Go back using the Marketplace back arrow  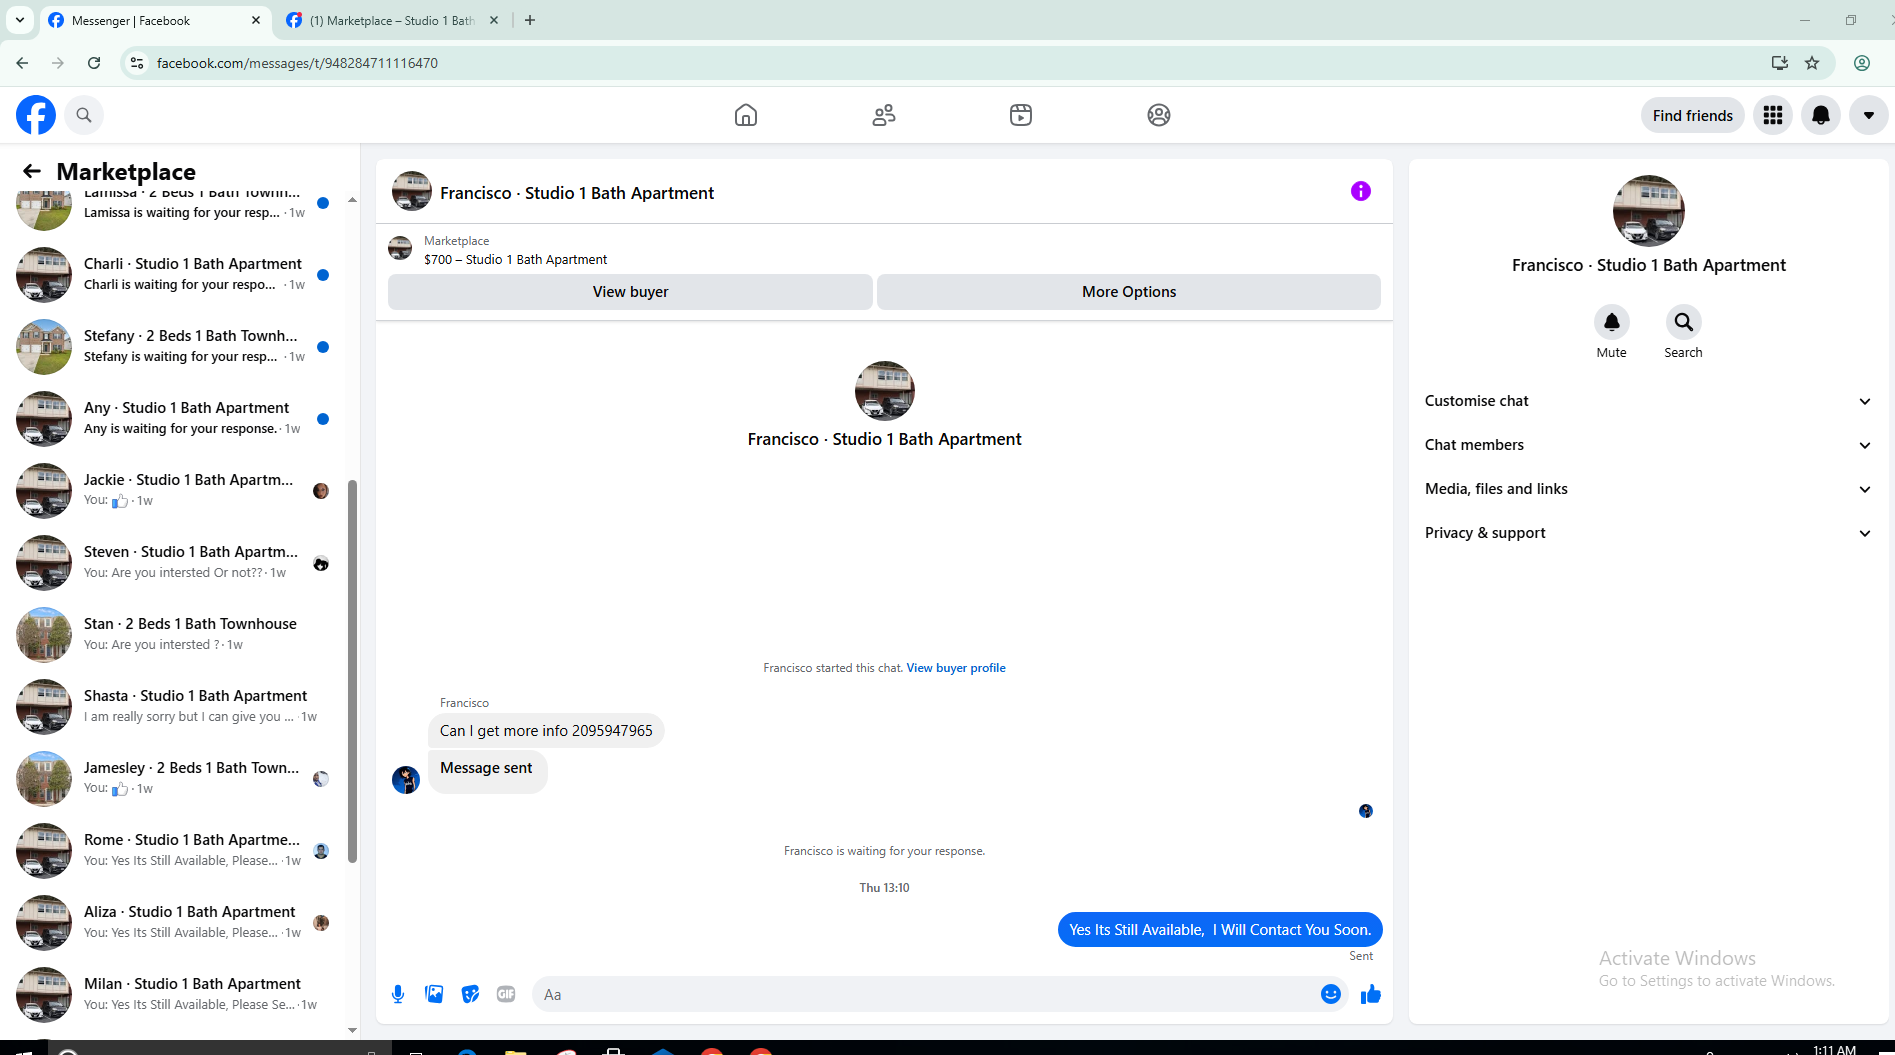(x=32, y=171)
